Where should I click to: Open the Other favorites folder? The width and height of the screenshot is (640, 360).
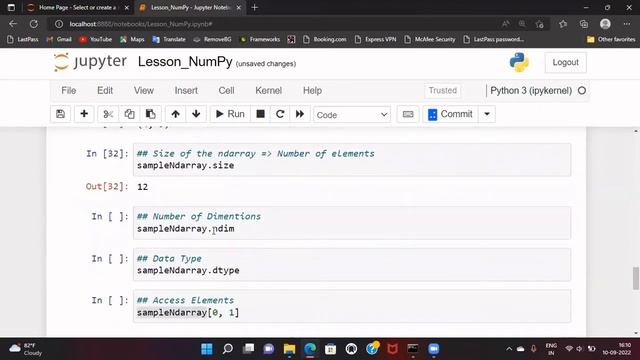pyautogui.click(x=611, y=39)
